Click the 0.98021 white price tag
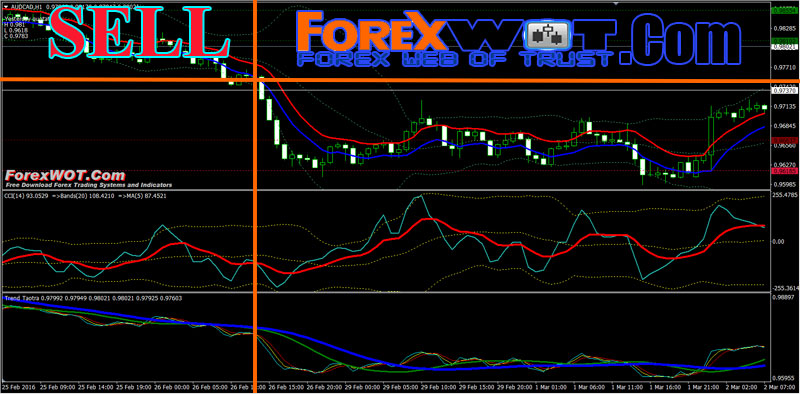800x394 pixels. (786, 47)
